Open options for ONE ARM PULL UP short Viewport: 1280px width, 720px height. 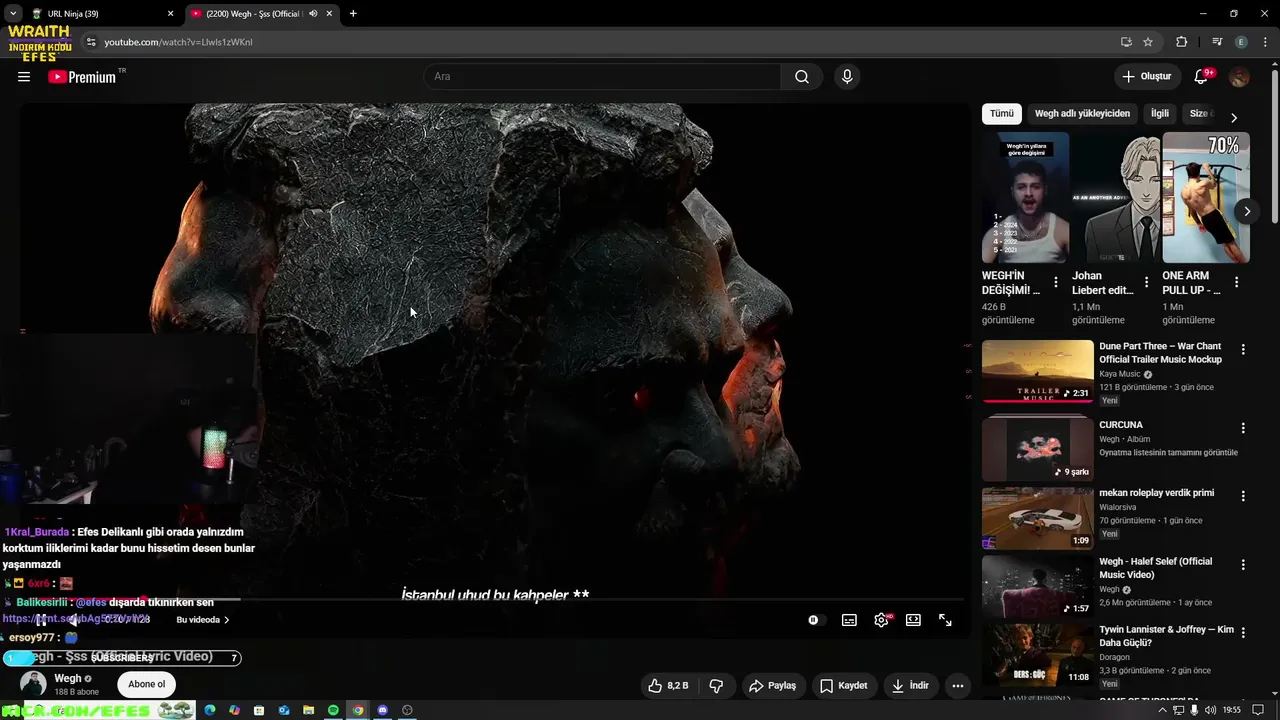point(1236,283)
